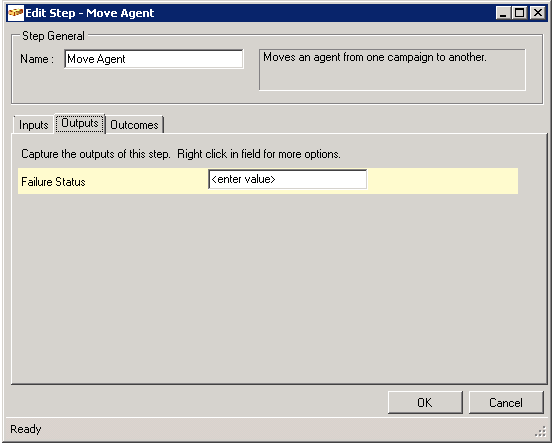Viewport: 553px width, 444px height.
Task: Click the Step General group heading
Action: pyautogui.click(x=53, y=36)
